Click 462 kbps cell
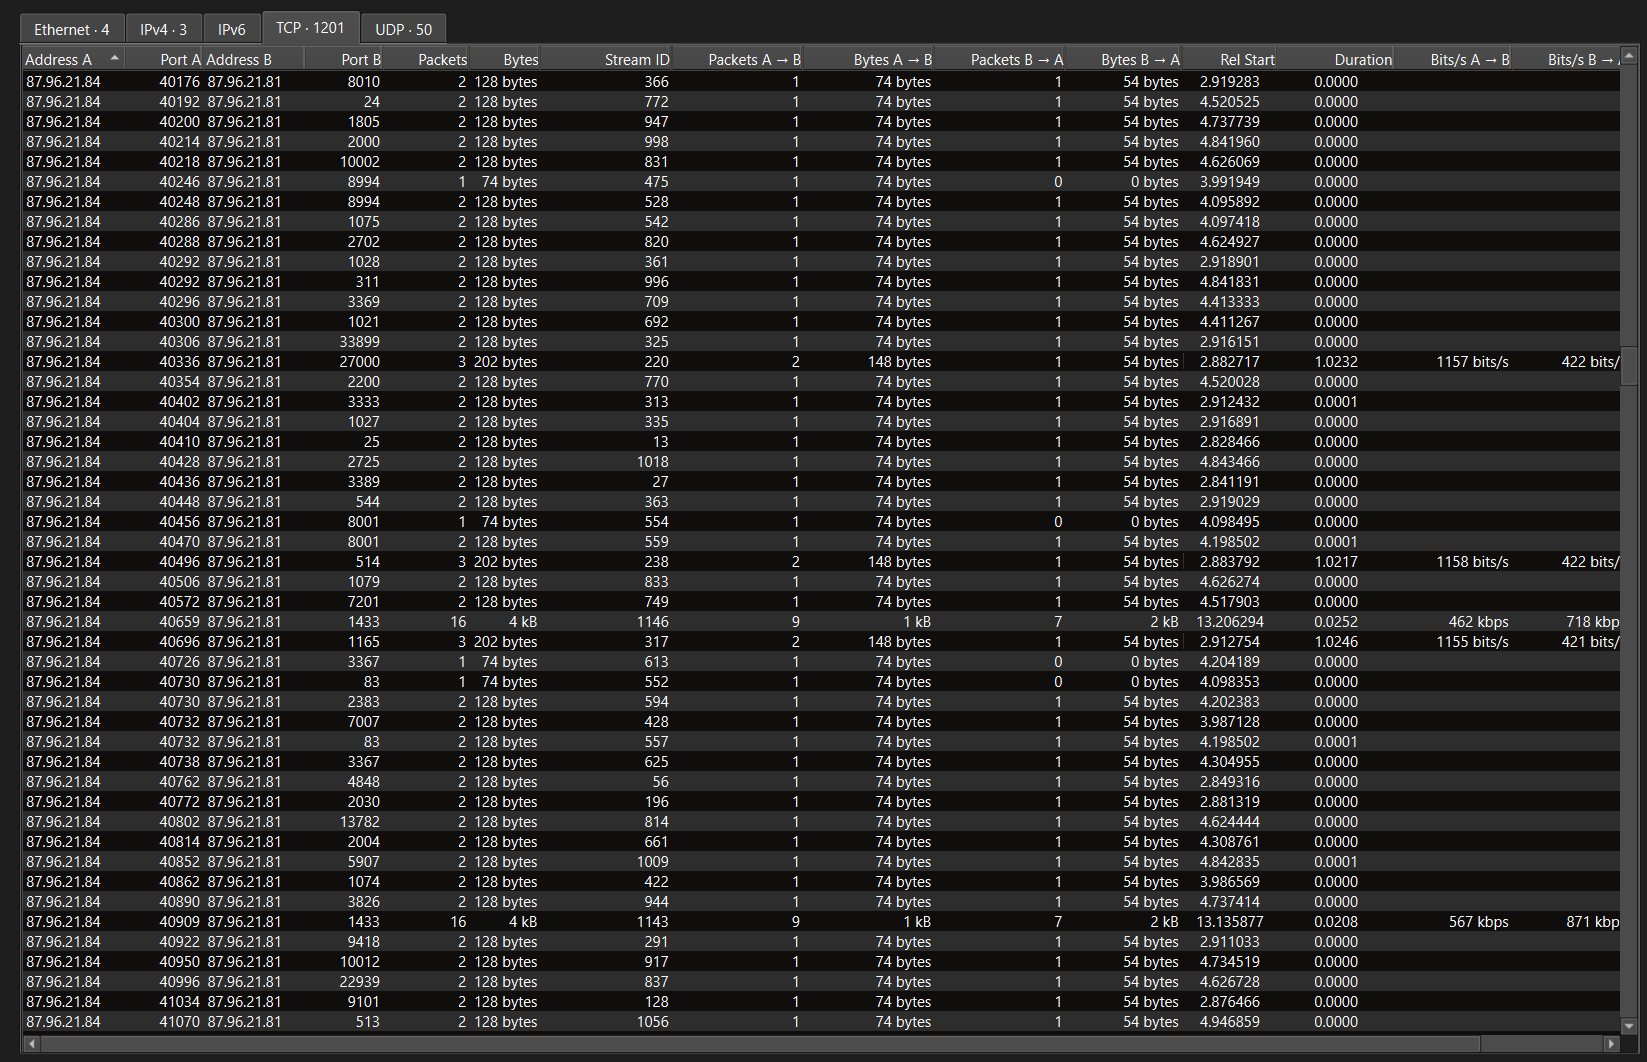1647x1062 pixels. [1478, 622]
